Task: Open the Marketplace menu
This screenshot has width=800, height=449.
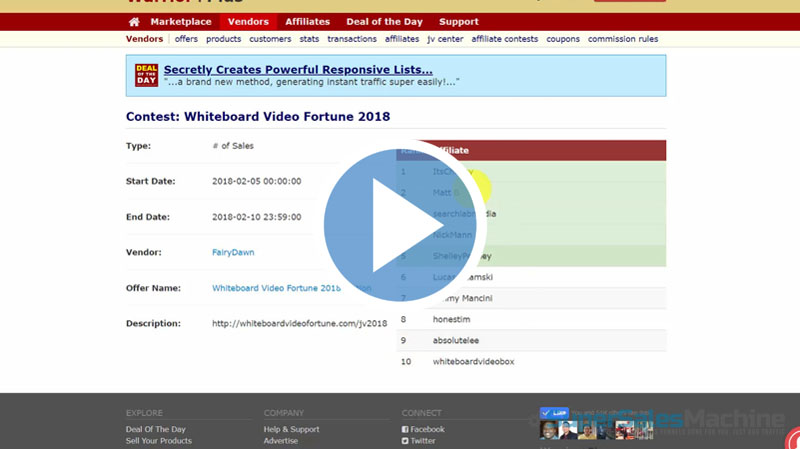Action: 181,22
